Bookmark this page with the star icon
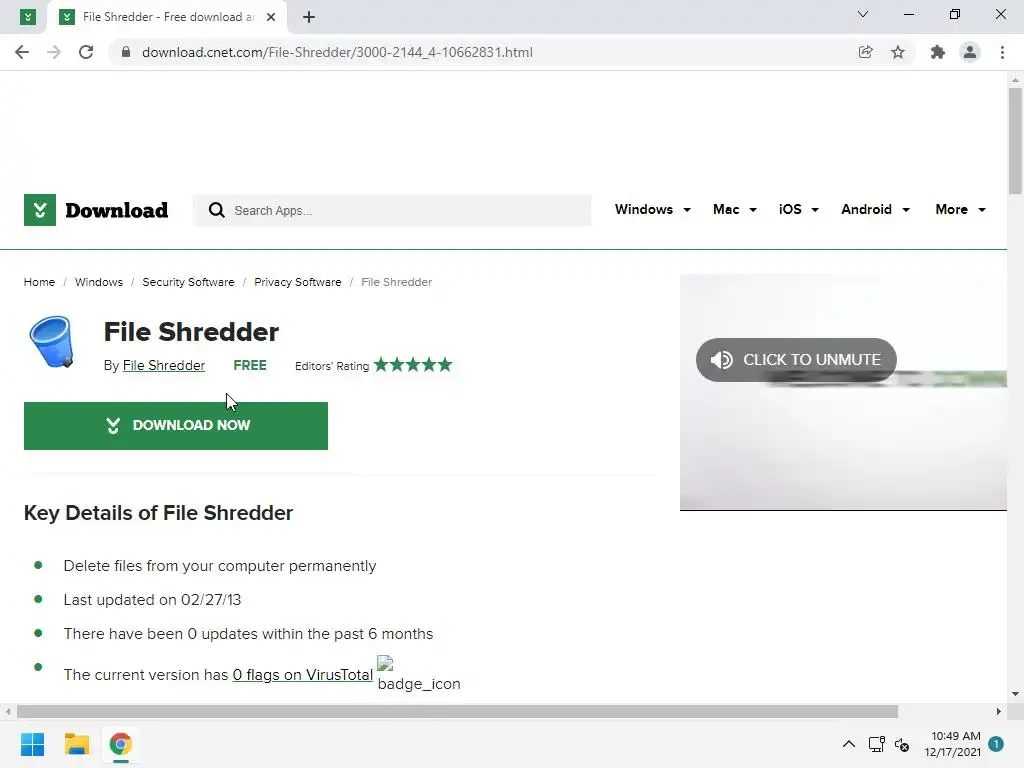Image resolution: width=1024 pixels, height=768 pixels. (x=898, y=52)
